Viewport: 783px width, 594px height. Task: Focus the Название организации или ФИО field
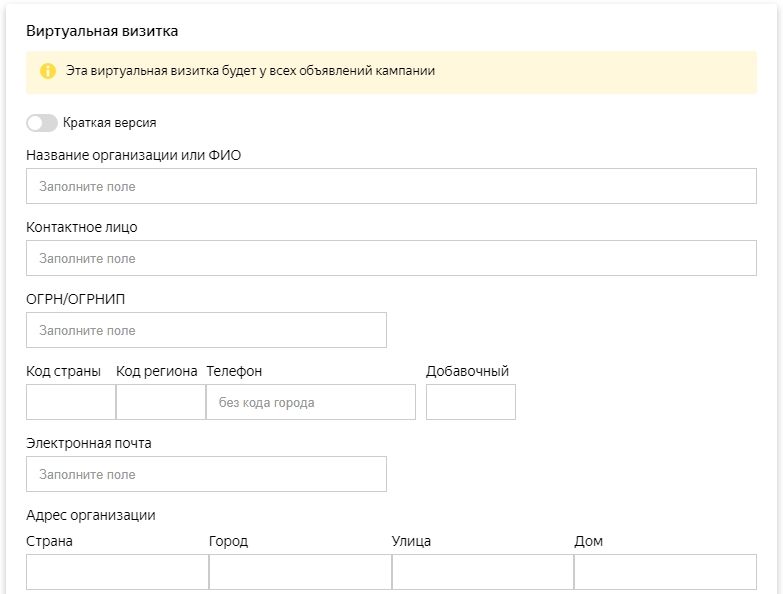pyautogui.click(x=391, y=186)
